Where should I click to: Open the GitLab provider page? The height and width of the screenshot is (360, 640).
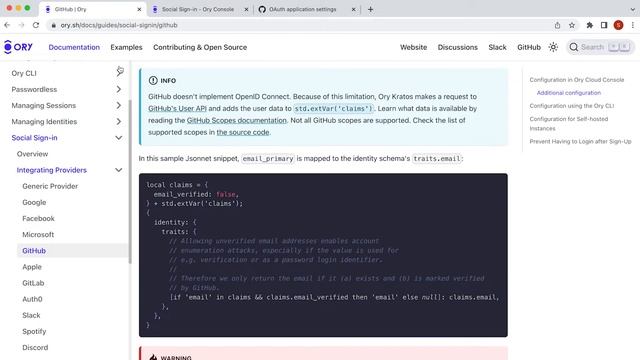(33, 283)
